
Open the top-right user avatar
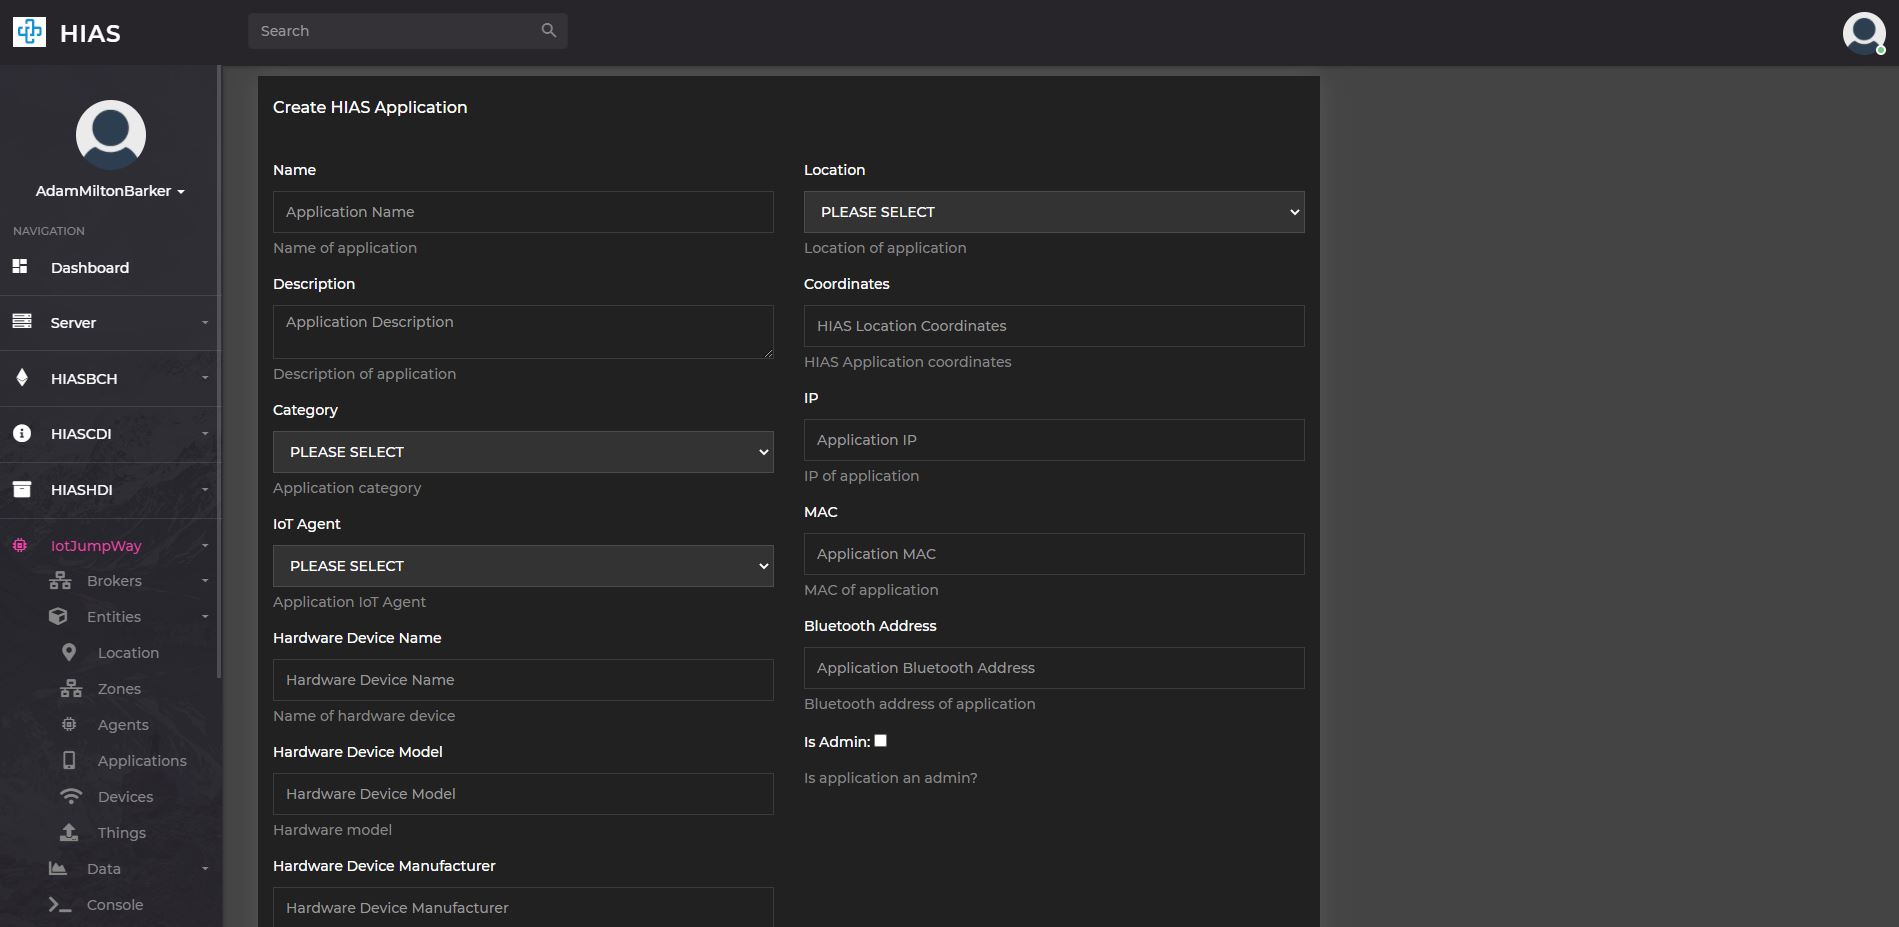tap(1864, 33)
